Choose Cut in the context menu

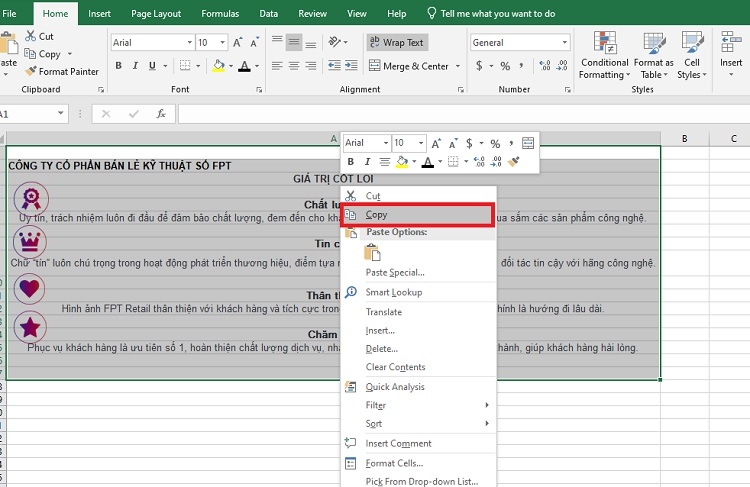[417, 196]
